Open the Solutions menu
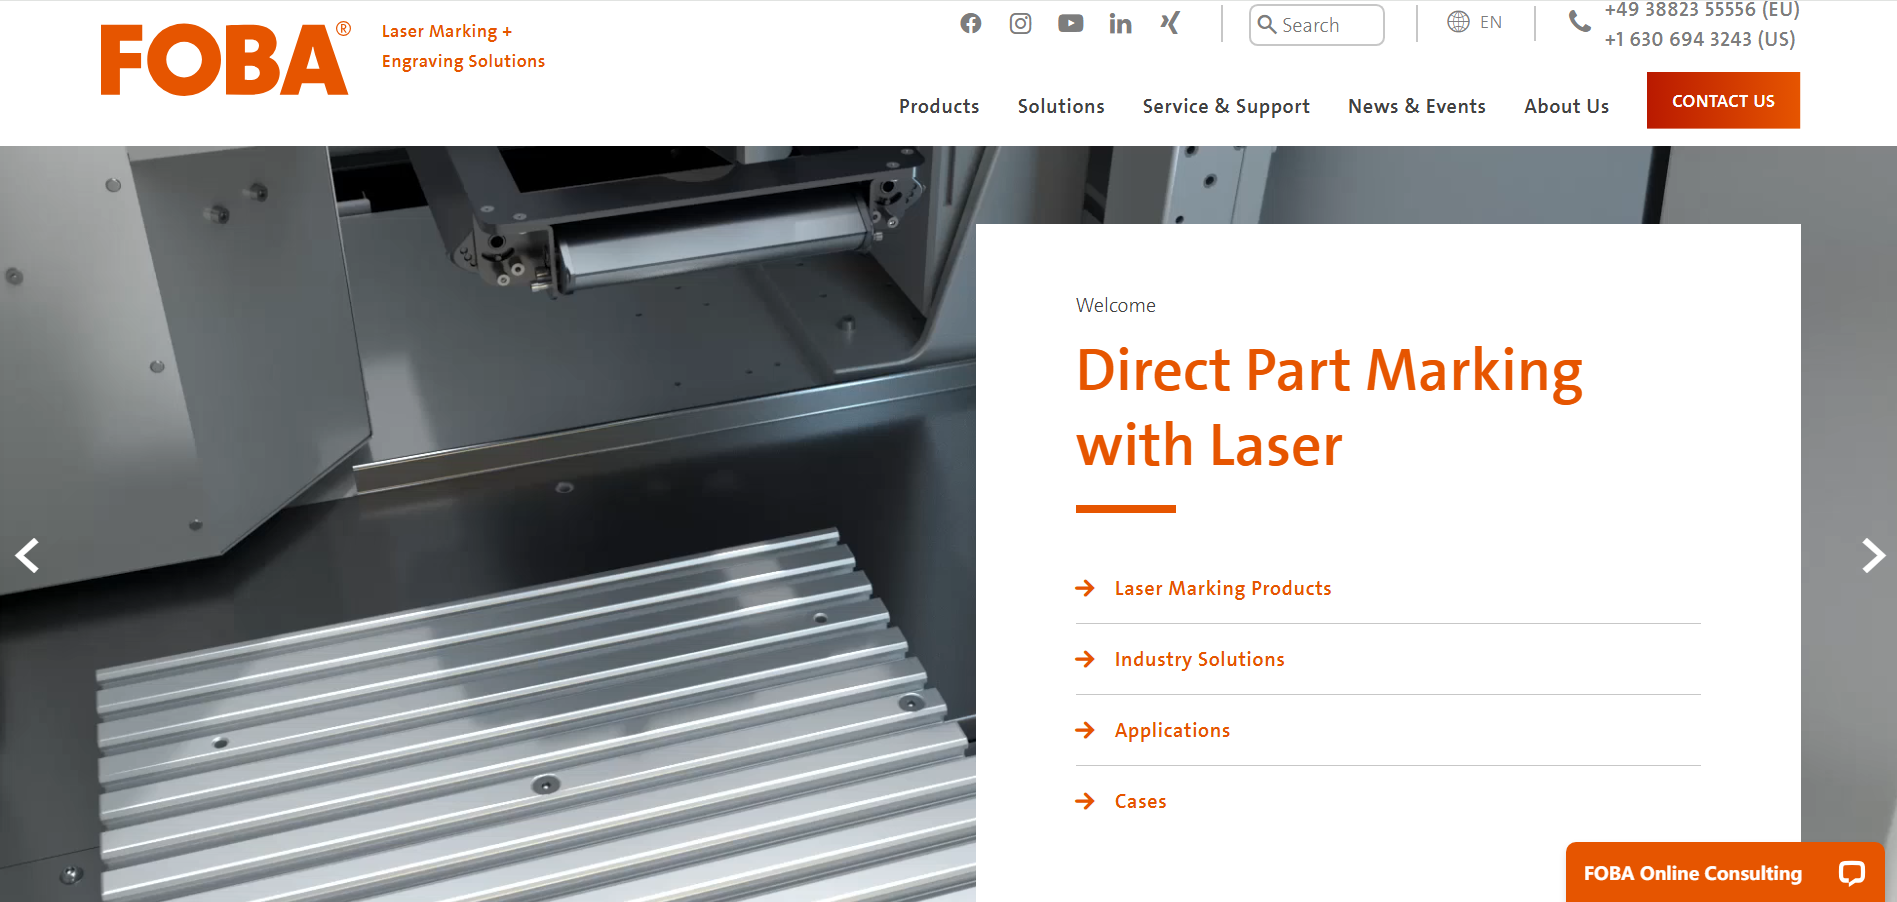 pos(1061,106)
